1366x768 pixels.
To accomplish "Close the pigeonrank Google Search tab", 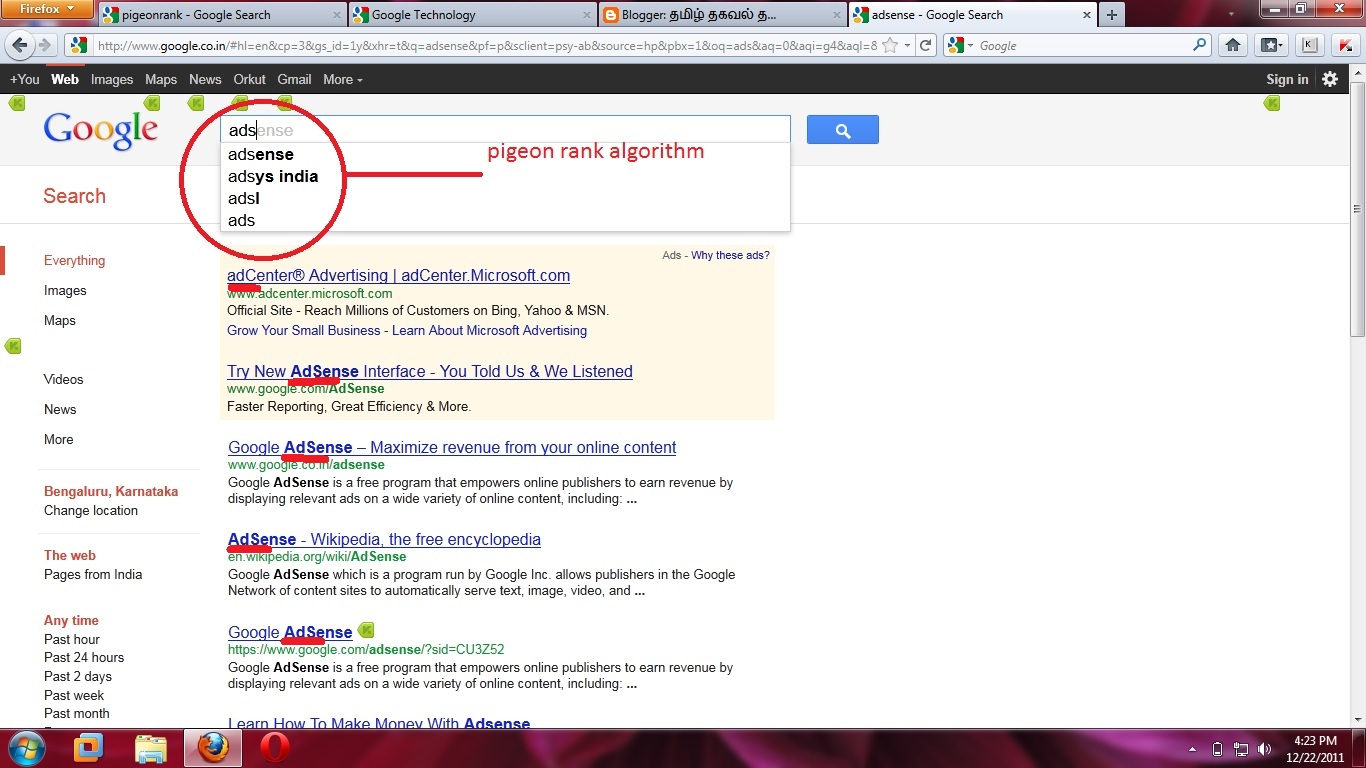I will pos(335,15).
